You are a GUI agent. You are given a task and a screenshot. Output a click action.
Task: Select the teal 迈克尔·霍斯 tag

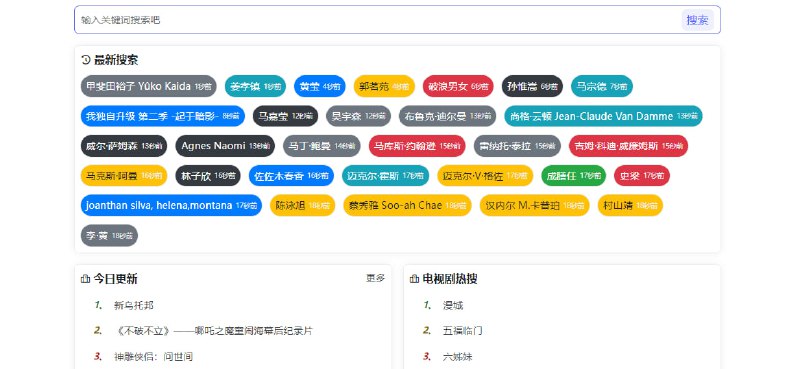pyautogui.click(x=385, y=176)
